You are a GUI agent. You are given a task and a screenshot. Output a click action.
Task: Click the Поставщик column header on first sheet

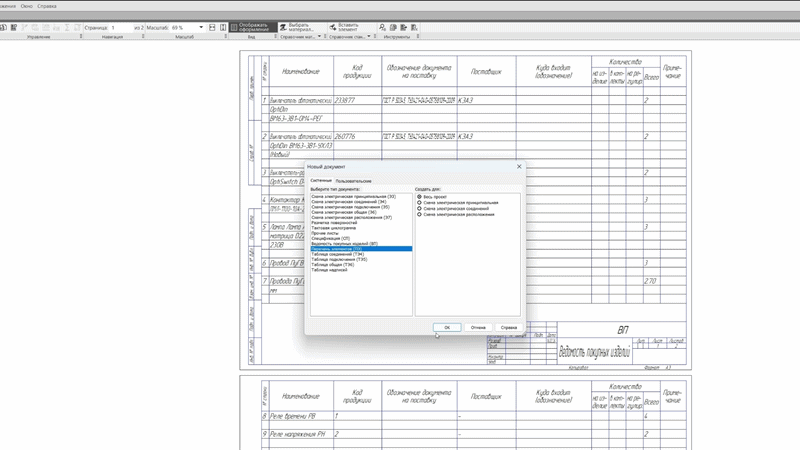coord(486,72)
